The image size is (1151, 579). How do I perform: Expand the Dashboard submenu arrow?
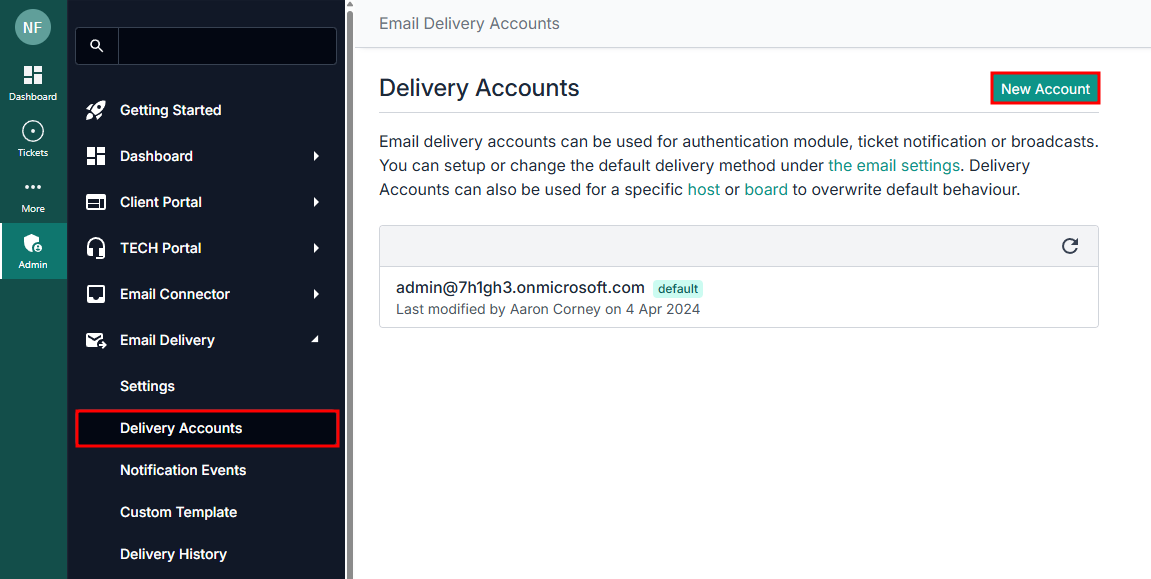point(316,156)
